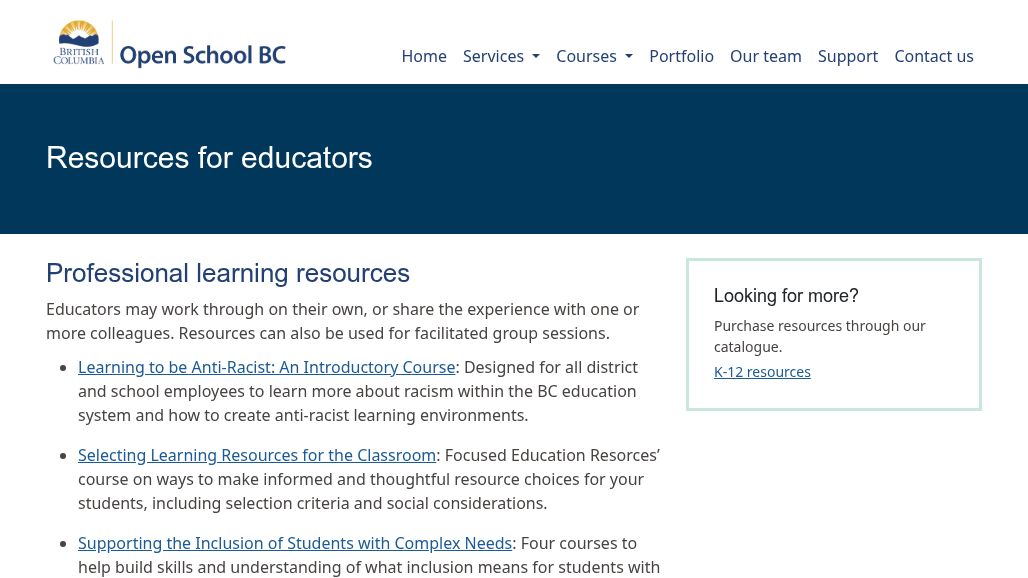Click the catalogue purchase description text

pos(820,336)
